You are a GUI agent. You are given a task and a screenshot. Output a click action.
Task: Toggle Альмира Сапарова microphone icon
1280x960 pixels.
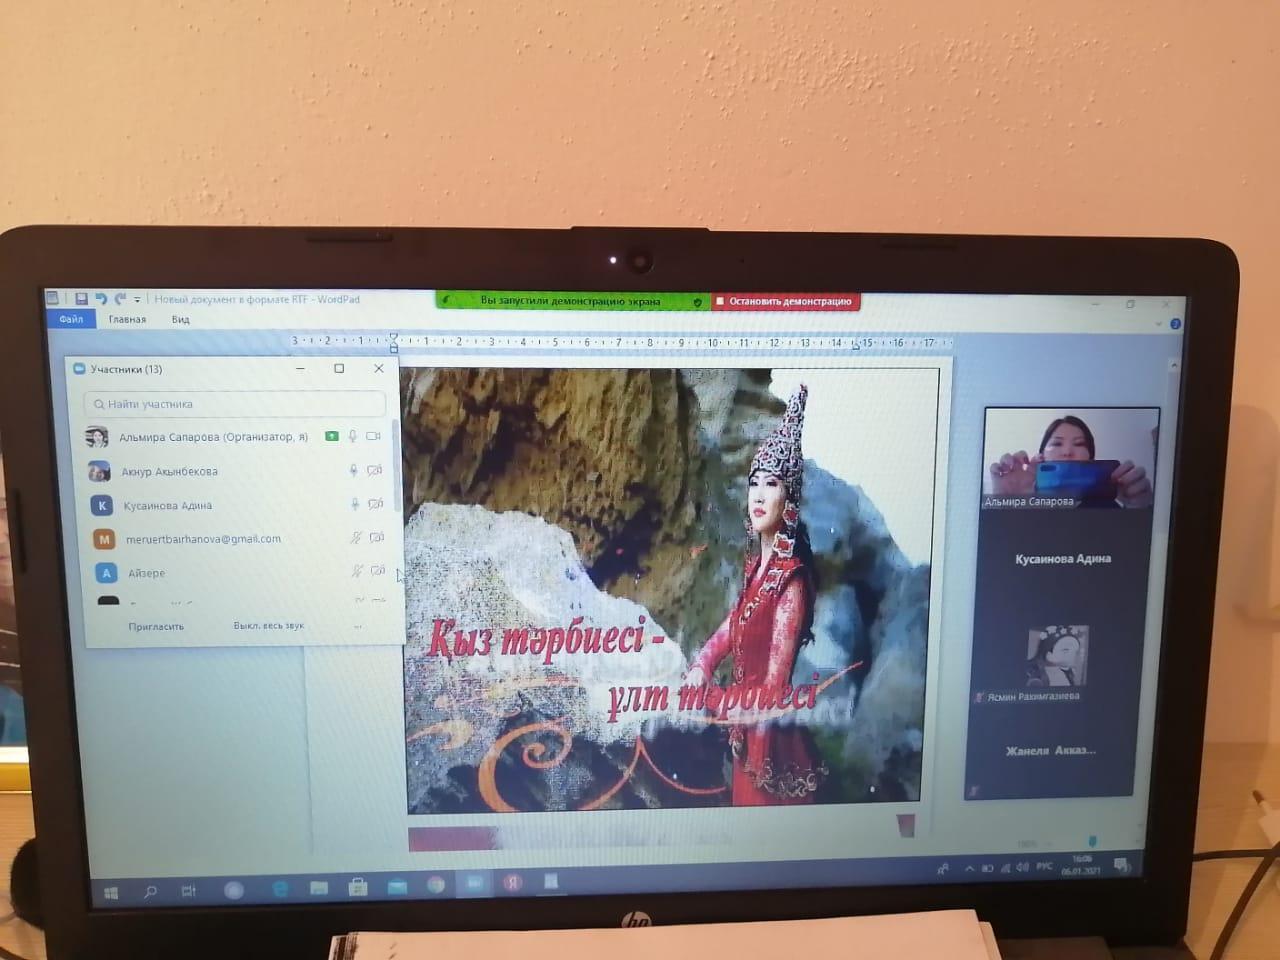pyautogui.click(x=353, y=437)
